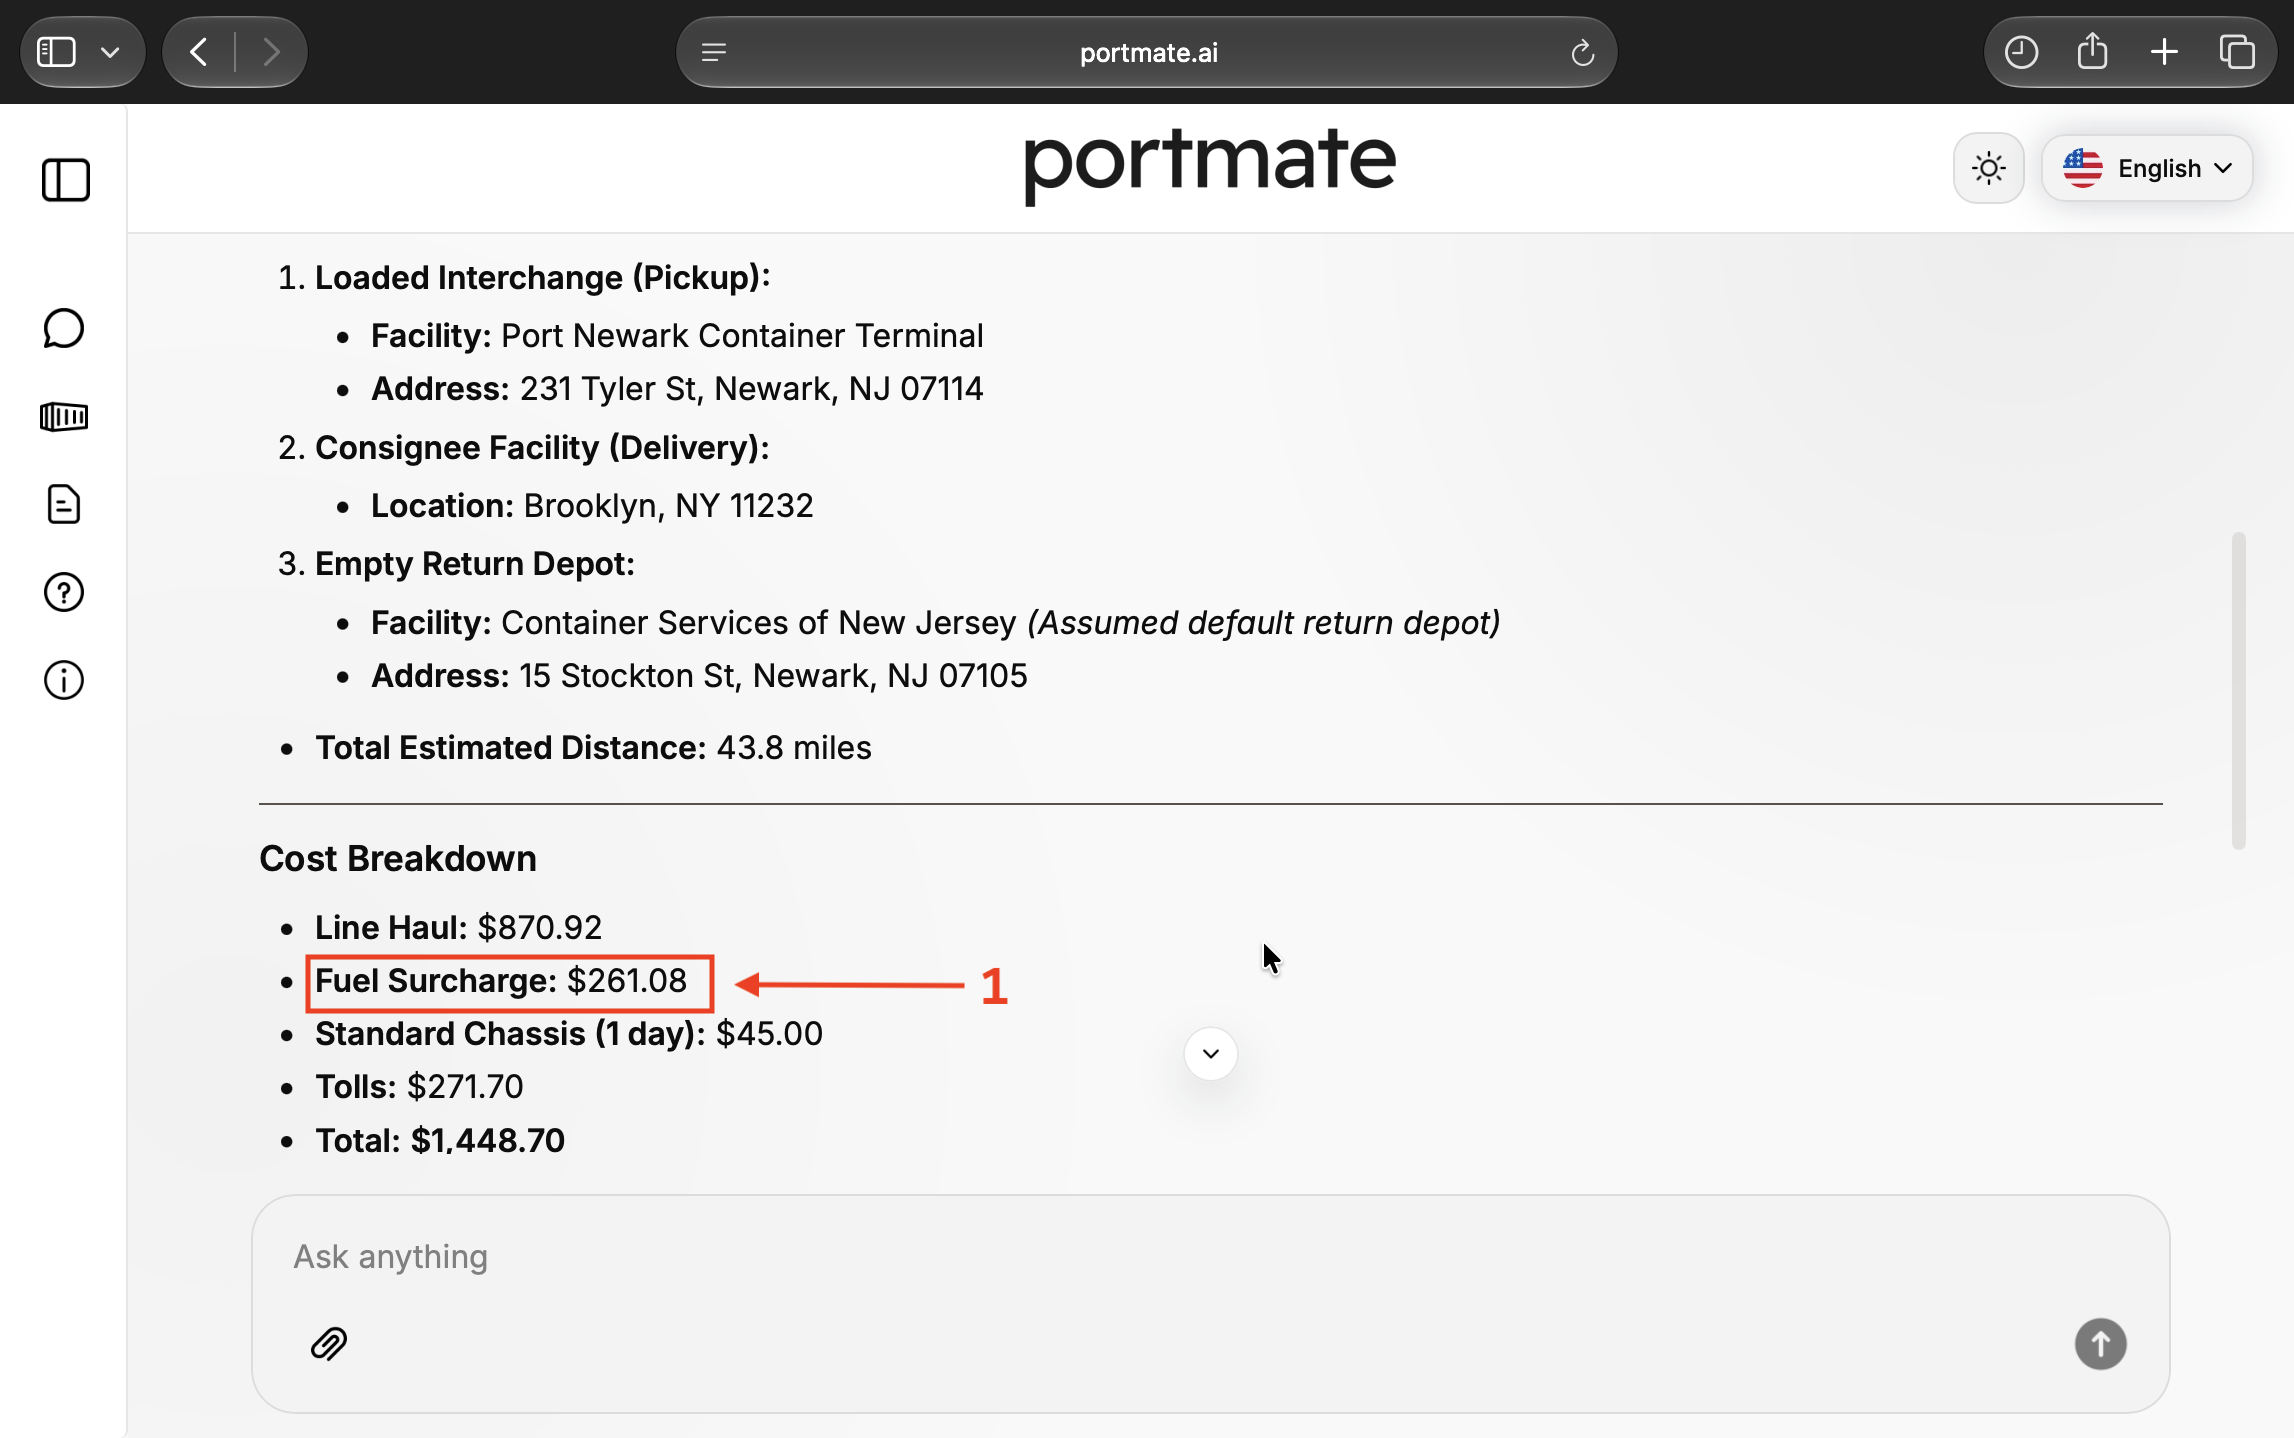
Task: Click the Empty Return Depot heading
Action: pos(475,564)
